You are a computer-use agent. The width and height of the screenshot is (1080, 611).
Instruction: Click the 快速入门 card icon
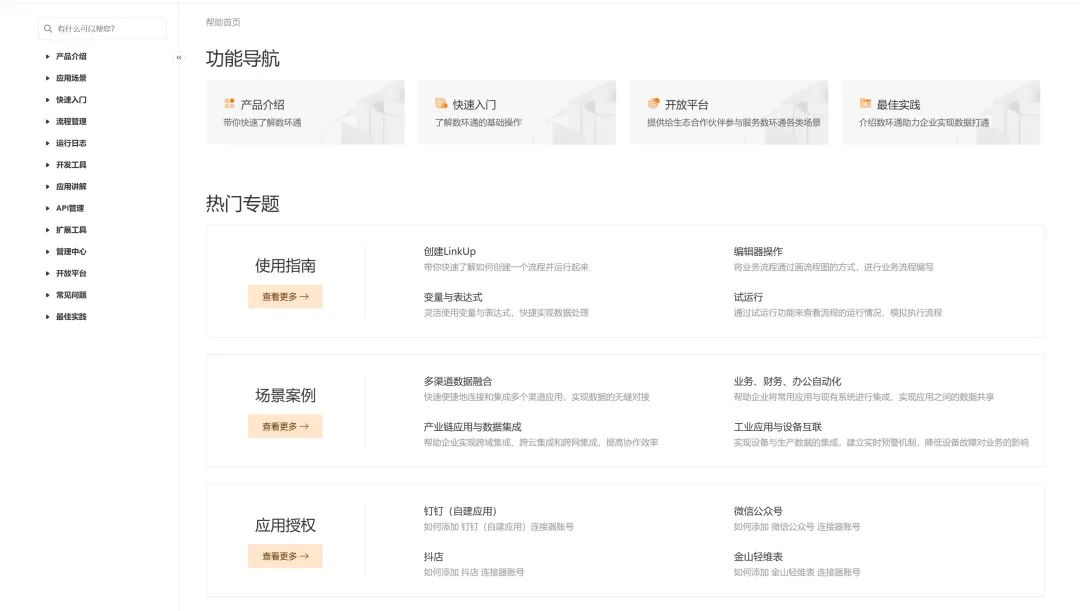441,104
